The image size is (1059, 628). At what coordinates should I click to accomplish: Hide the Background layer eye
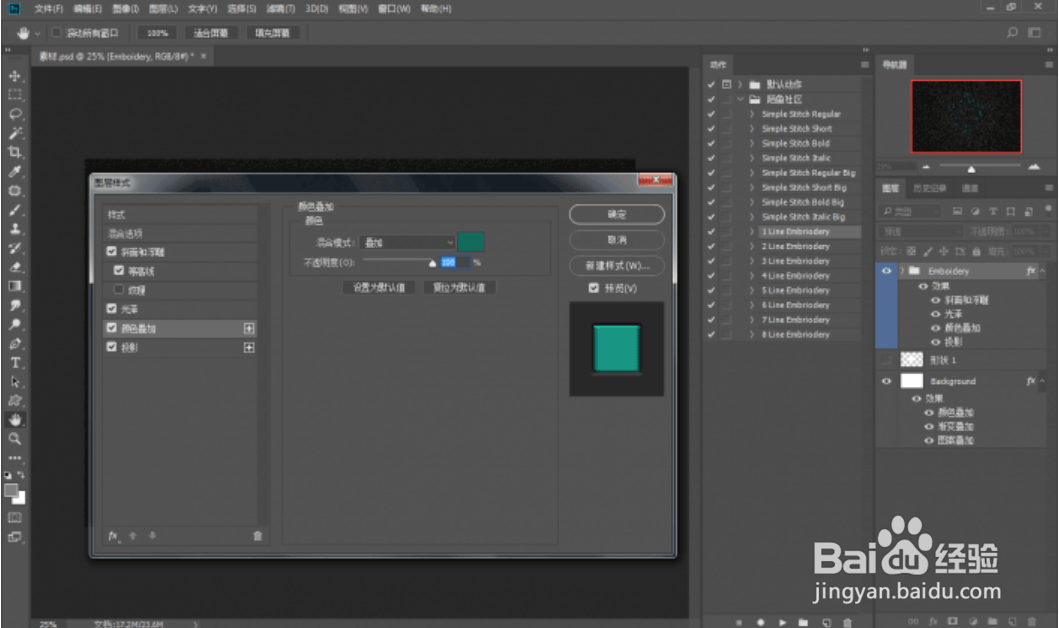886,381
